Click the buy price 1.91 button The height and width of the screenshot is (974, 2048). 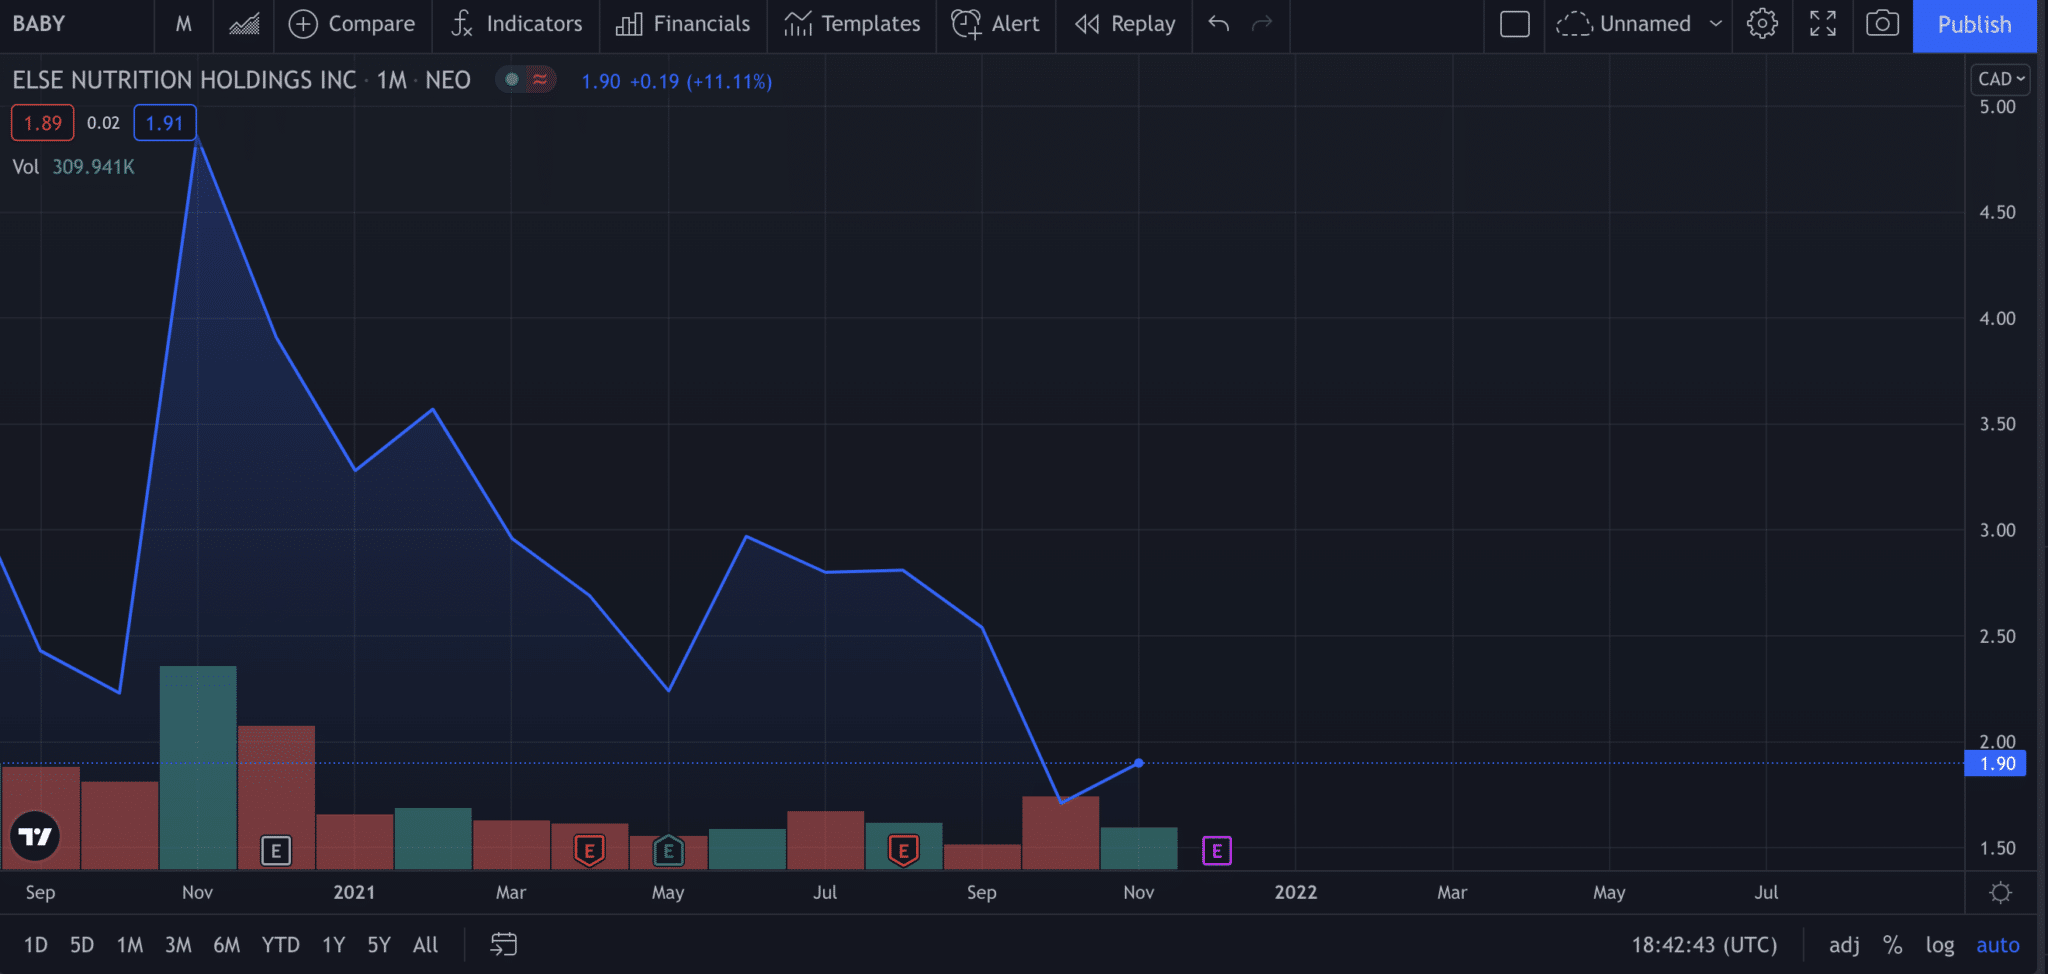[165, 123]
